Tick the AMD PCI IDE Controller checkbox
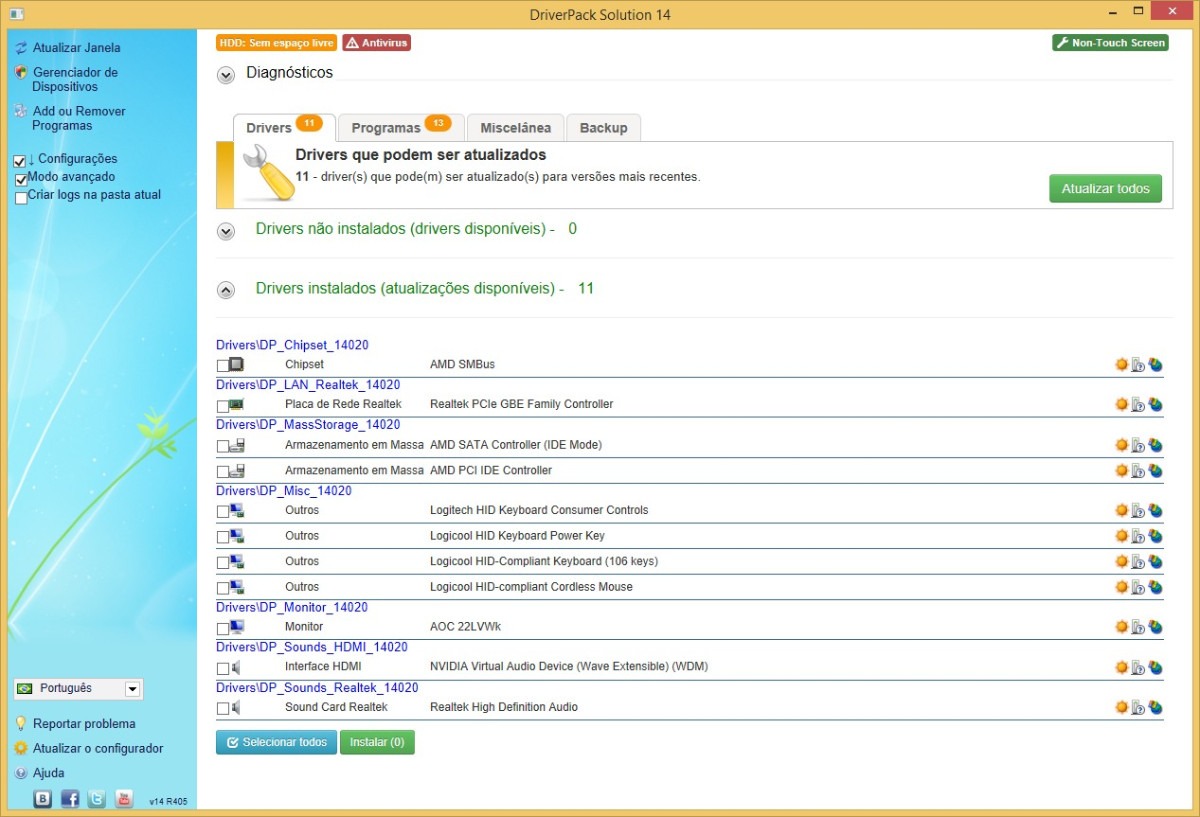Viewport: 1200px width, 817px height. pyautogui.click(x=222, y=472)
